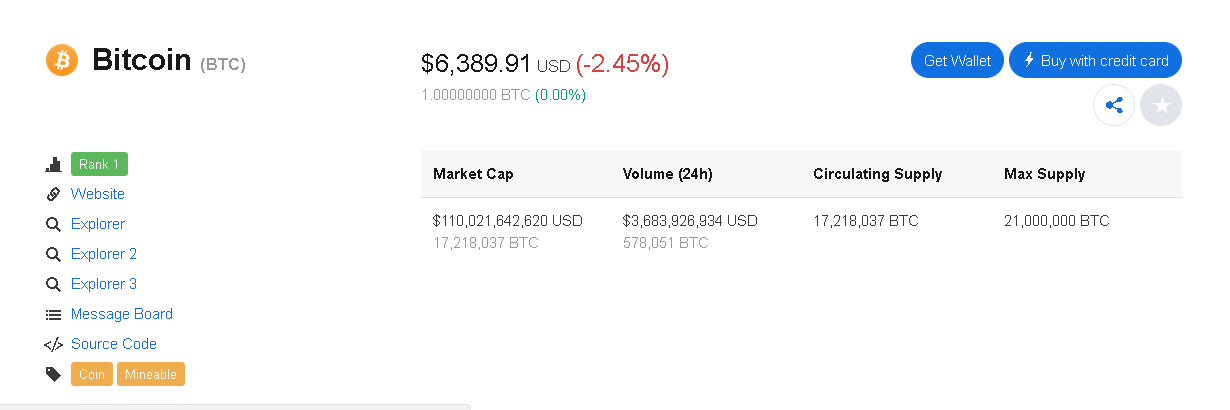1230x410 pixels.
Task: Open the Source Code link
Action: pos(114,344)
